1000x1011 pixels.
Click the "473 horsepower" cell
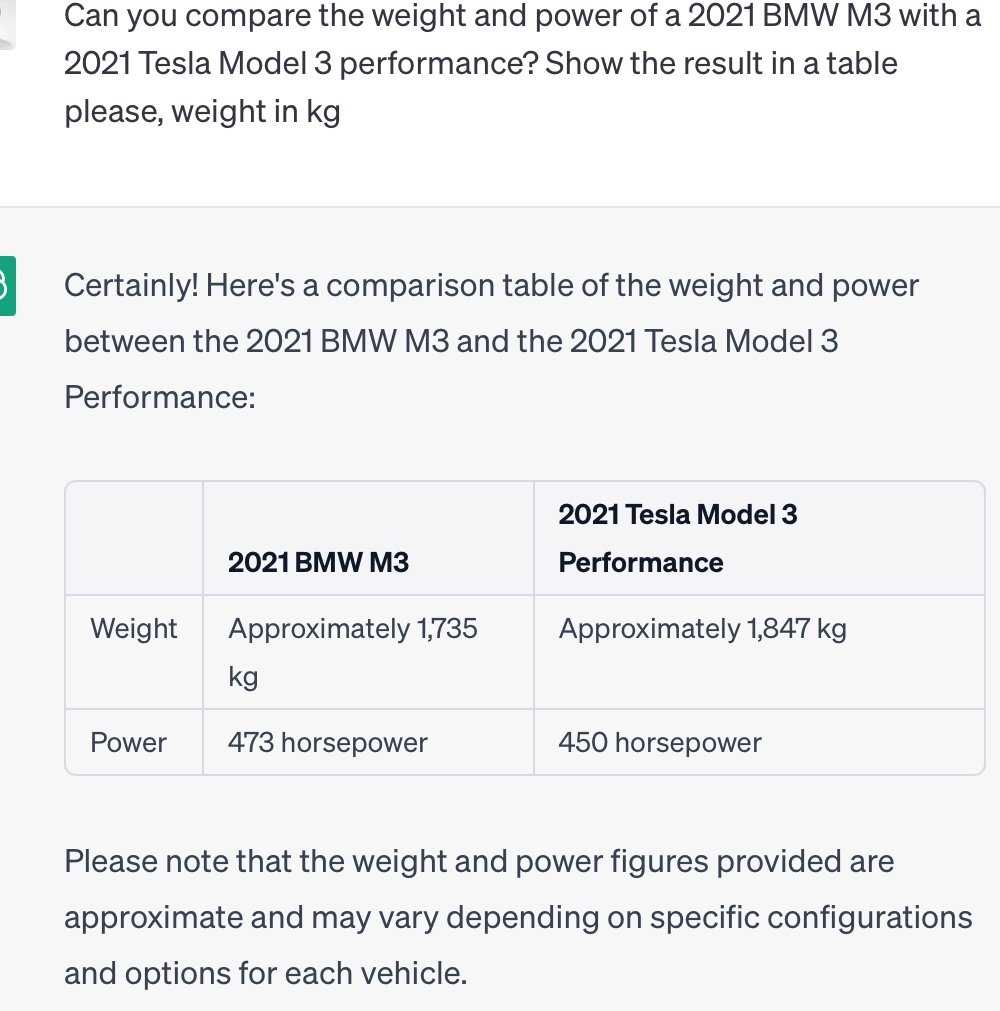tap(327, 743)
